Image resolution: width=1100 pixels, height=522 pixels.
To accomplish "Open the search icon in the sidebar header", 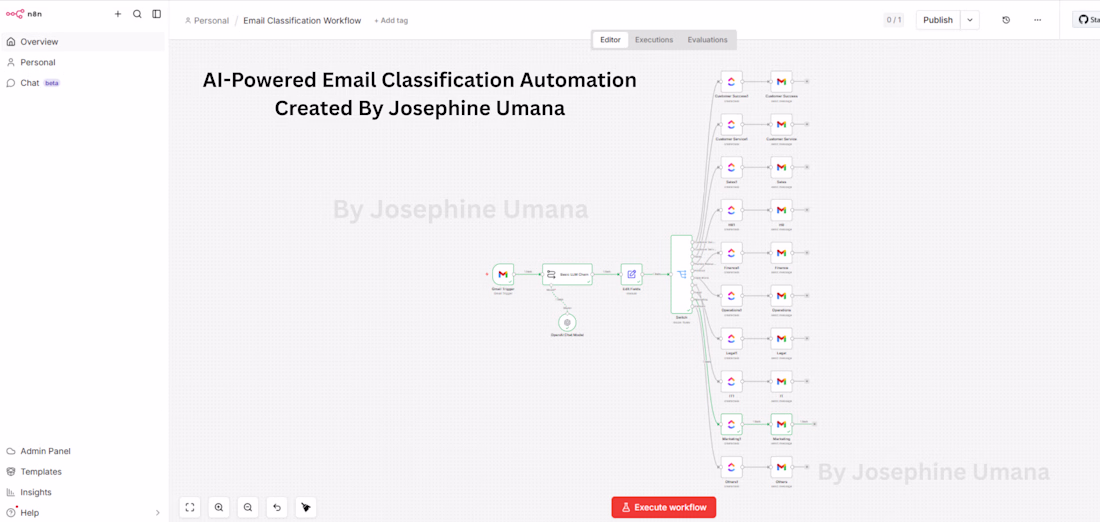I will coord(137,14).
